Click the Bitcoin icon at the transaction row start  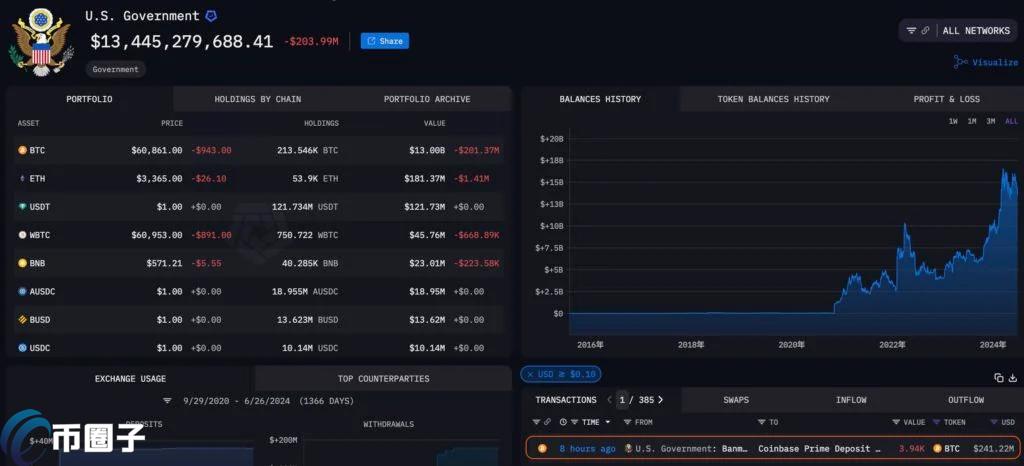542,448
